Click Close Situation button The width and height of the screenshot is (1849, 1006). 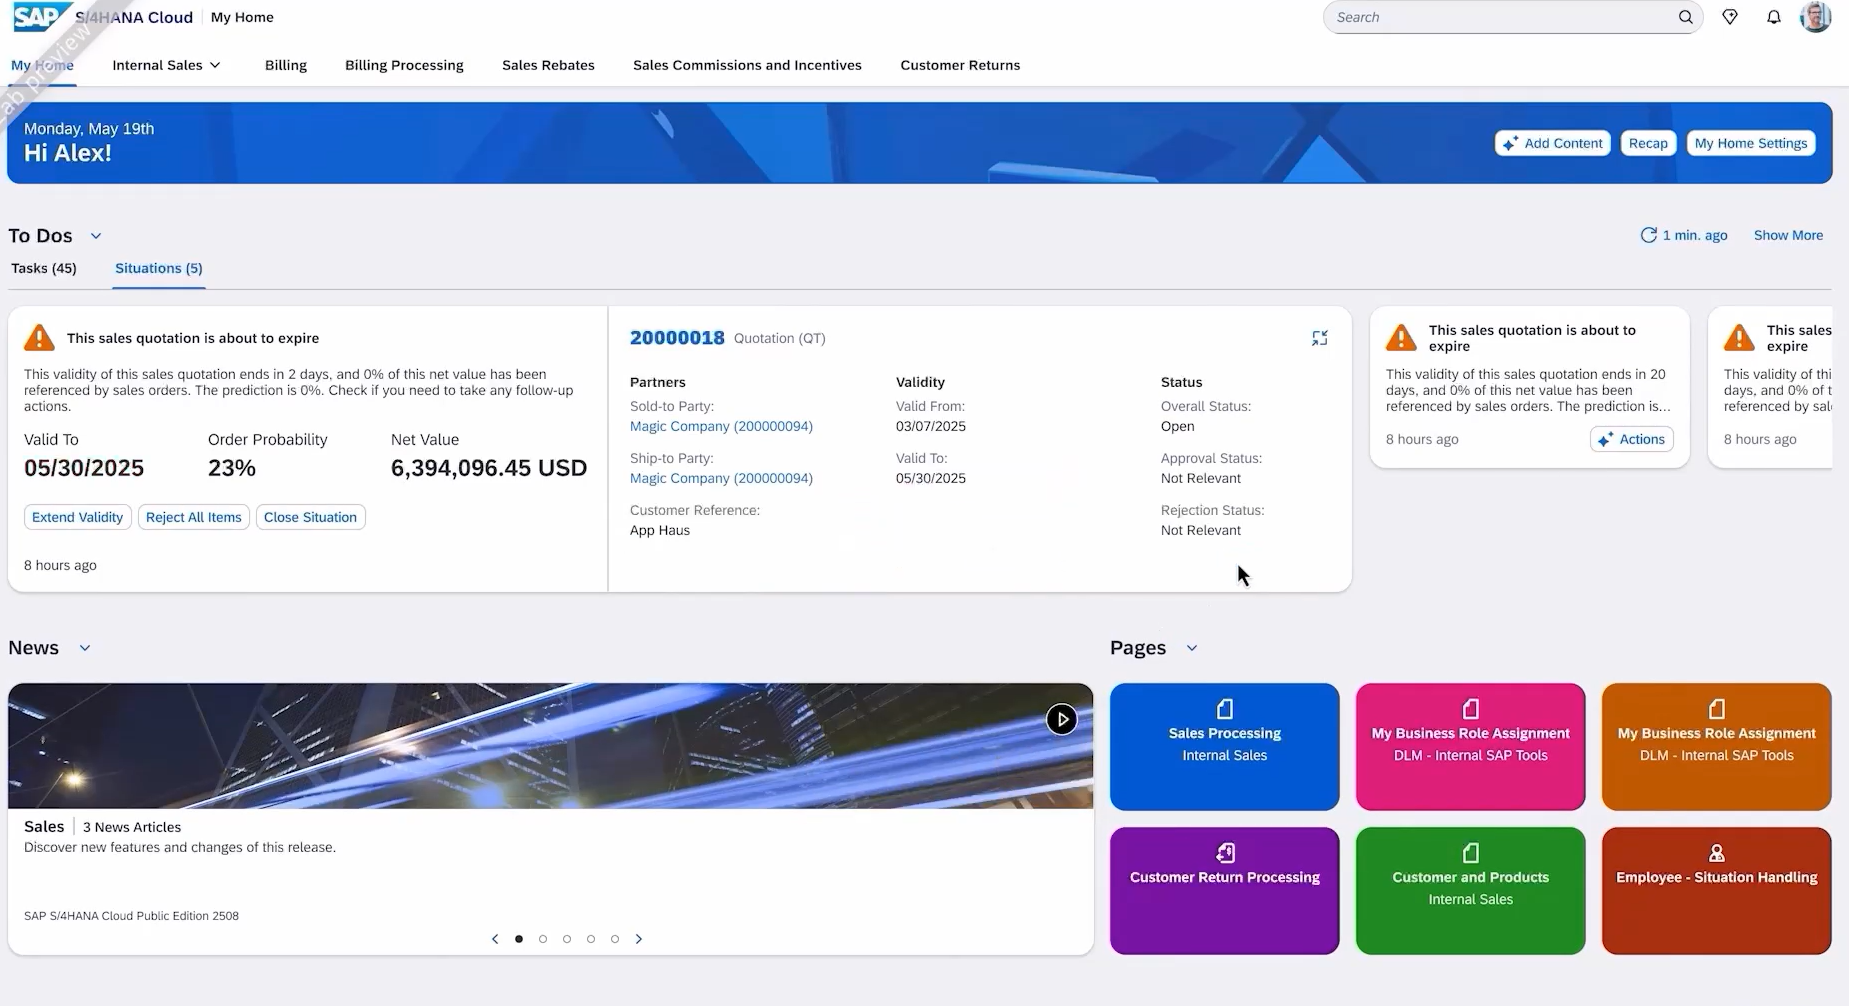pos(310,517)
